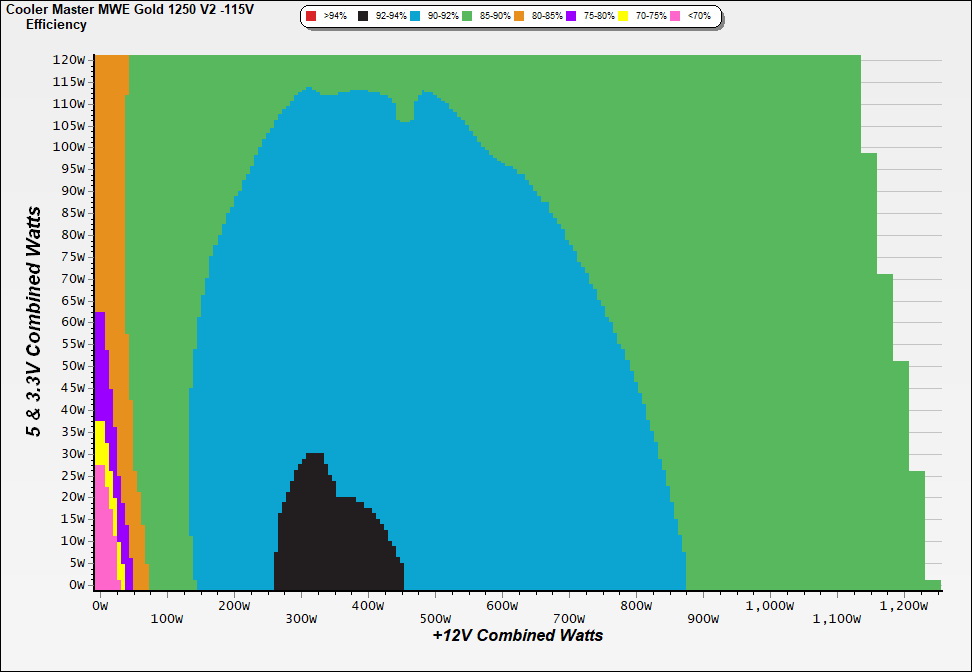The width and height of the screenshot is (972, 672).
Task: Select the black 92-94% legend swatch
Action: point(363,17)
